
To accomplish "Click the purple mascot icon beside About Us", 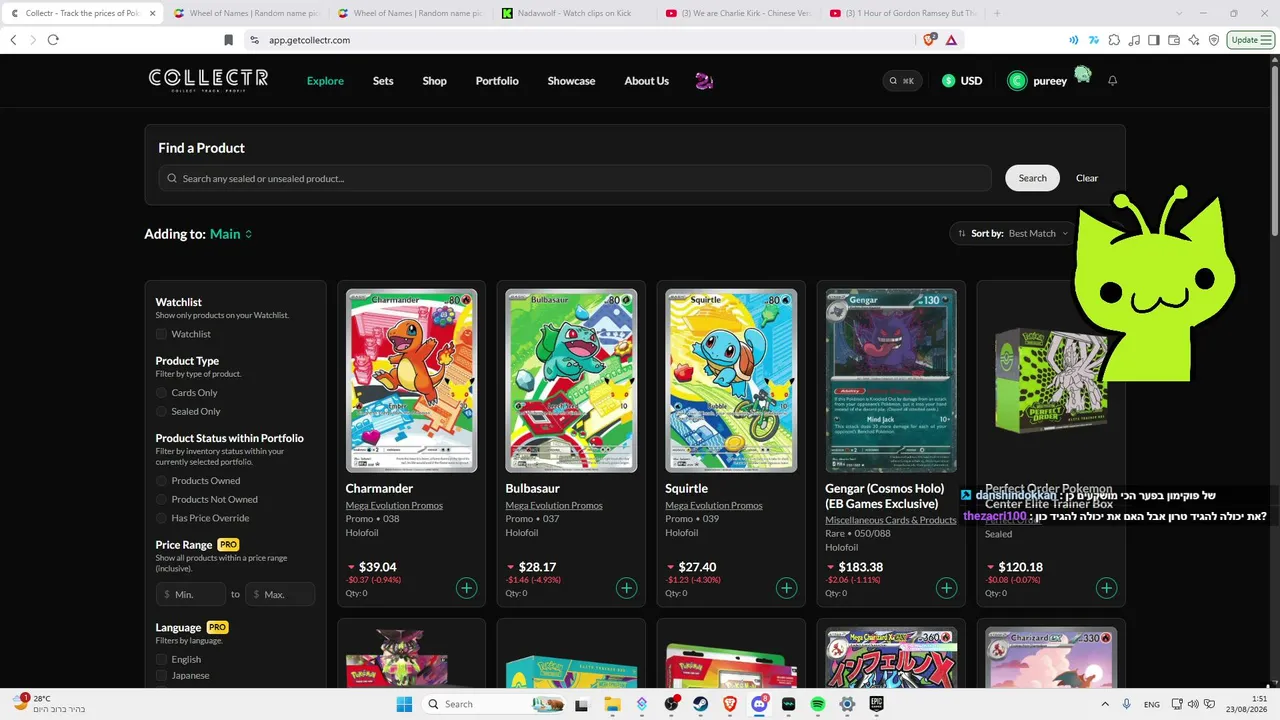I will (704, 81).
